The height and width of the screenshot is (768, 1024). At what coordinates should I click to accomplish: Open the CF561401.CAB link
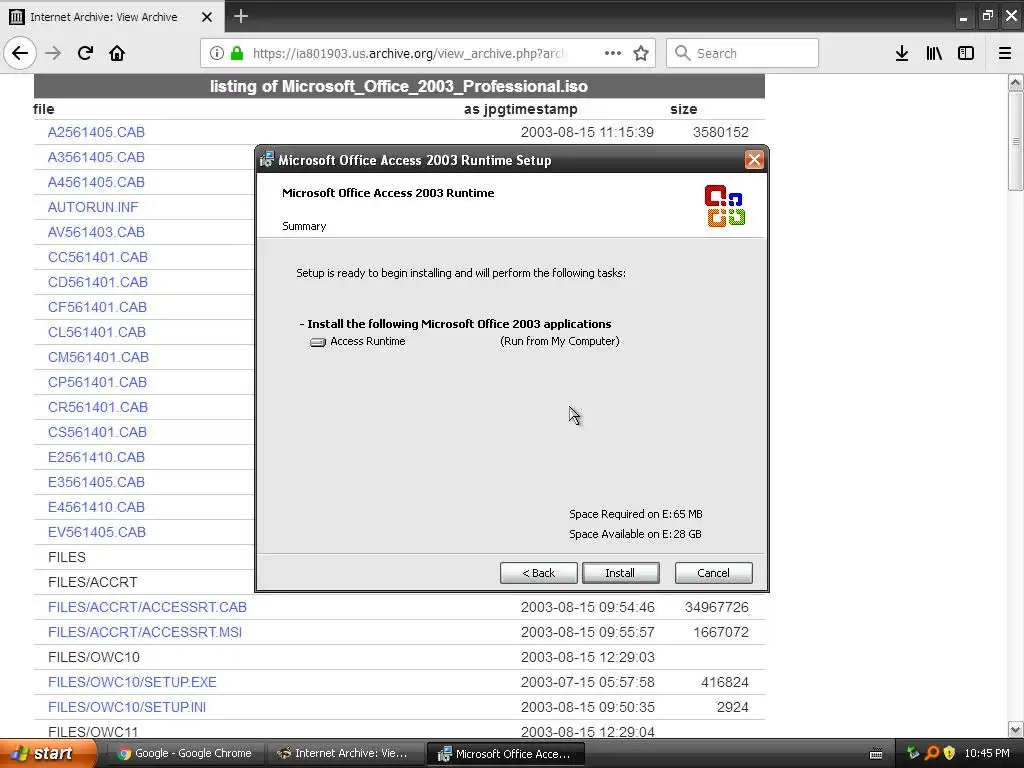(x=97, y=307)
